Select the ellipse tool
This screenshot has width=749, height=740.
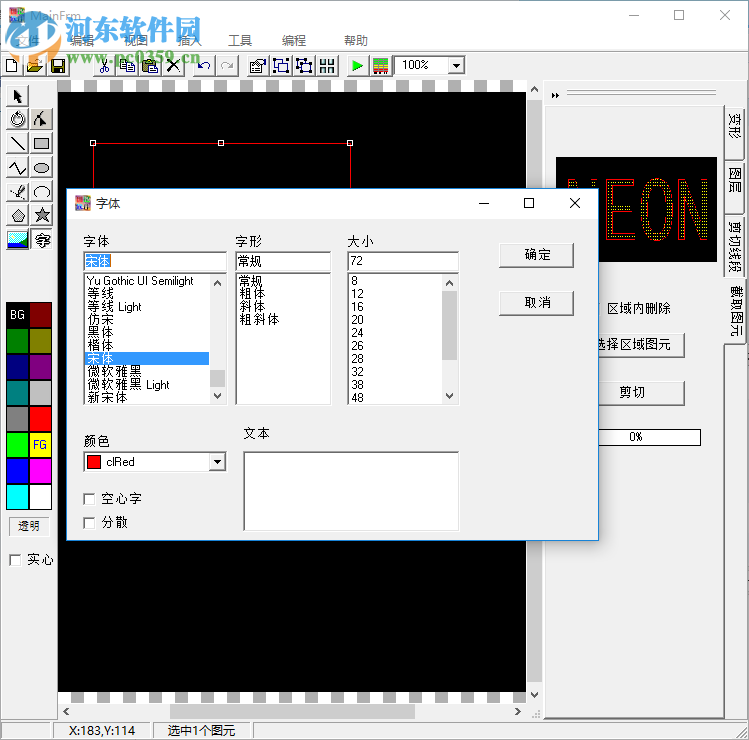pos(42,167)
